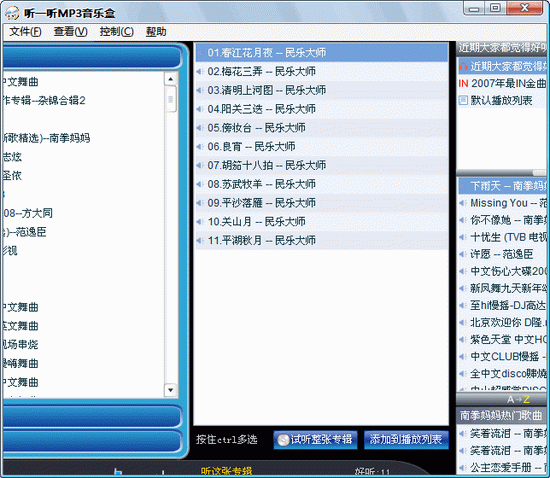Click 试听整张专辑 button
This screenshot has width=550, height=478.
[x=315, y=439]
